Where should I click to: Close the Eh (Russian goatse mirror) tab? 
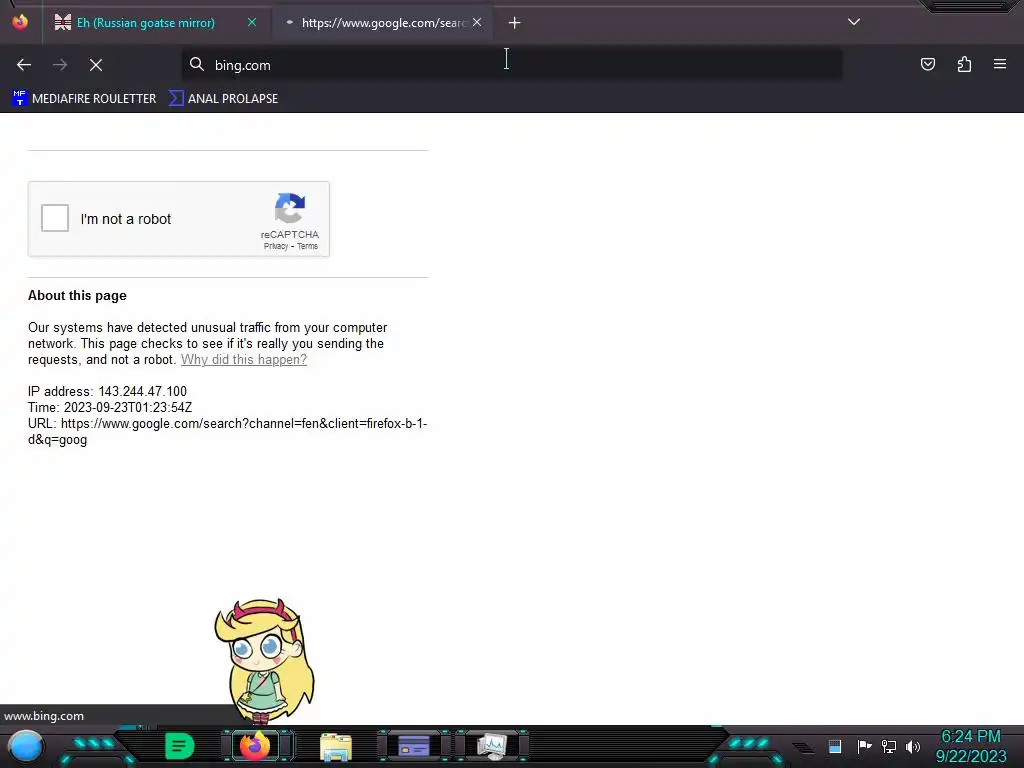tap(252, 22)
